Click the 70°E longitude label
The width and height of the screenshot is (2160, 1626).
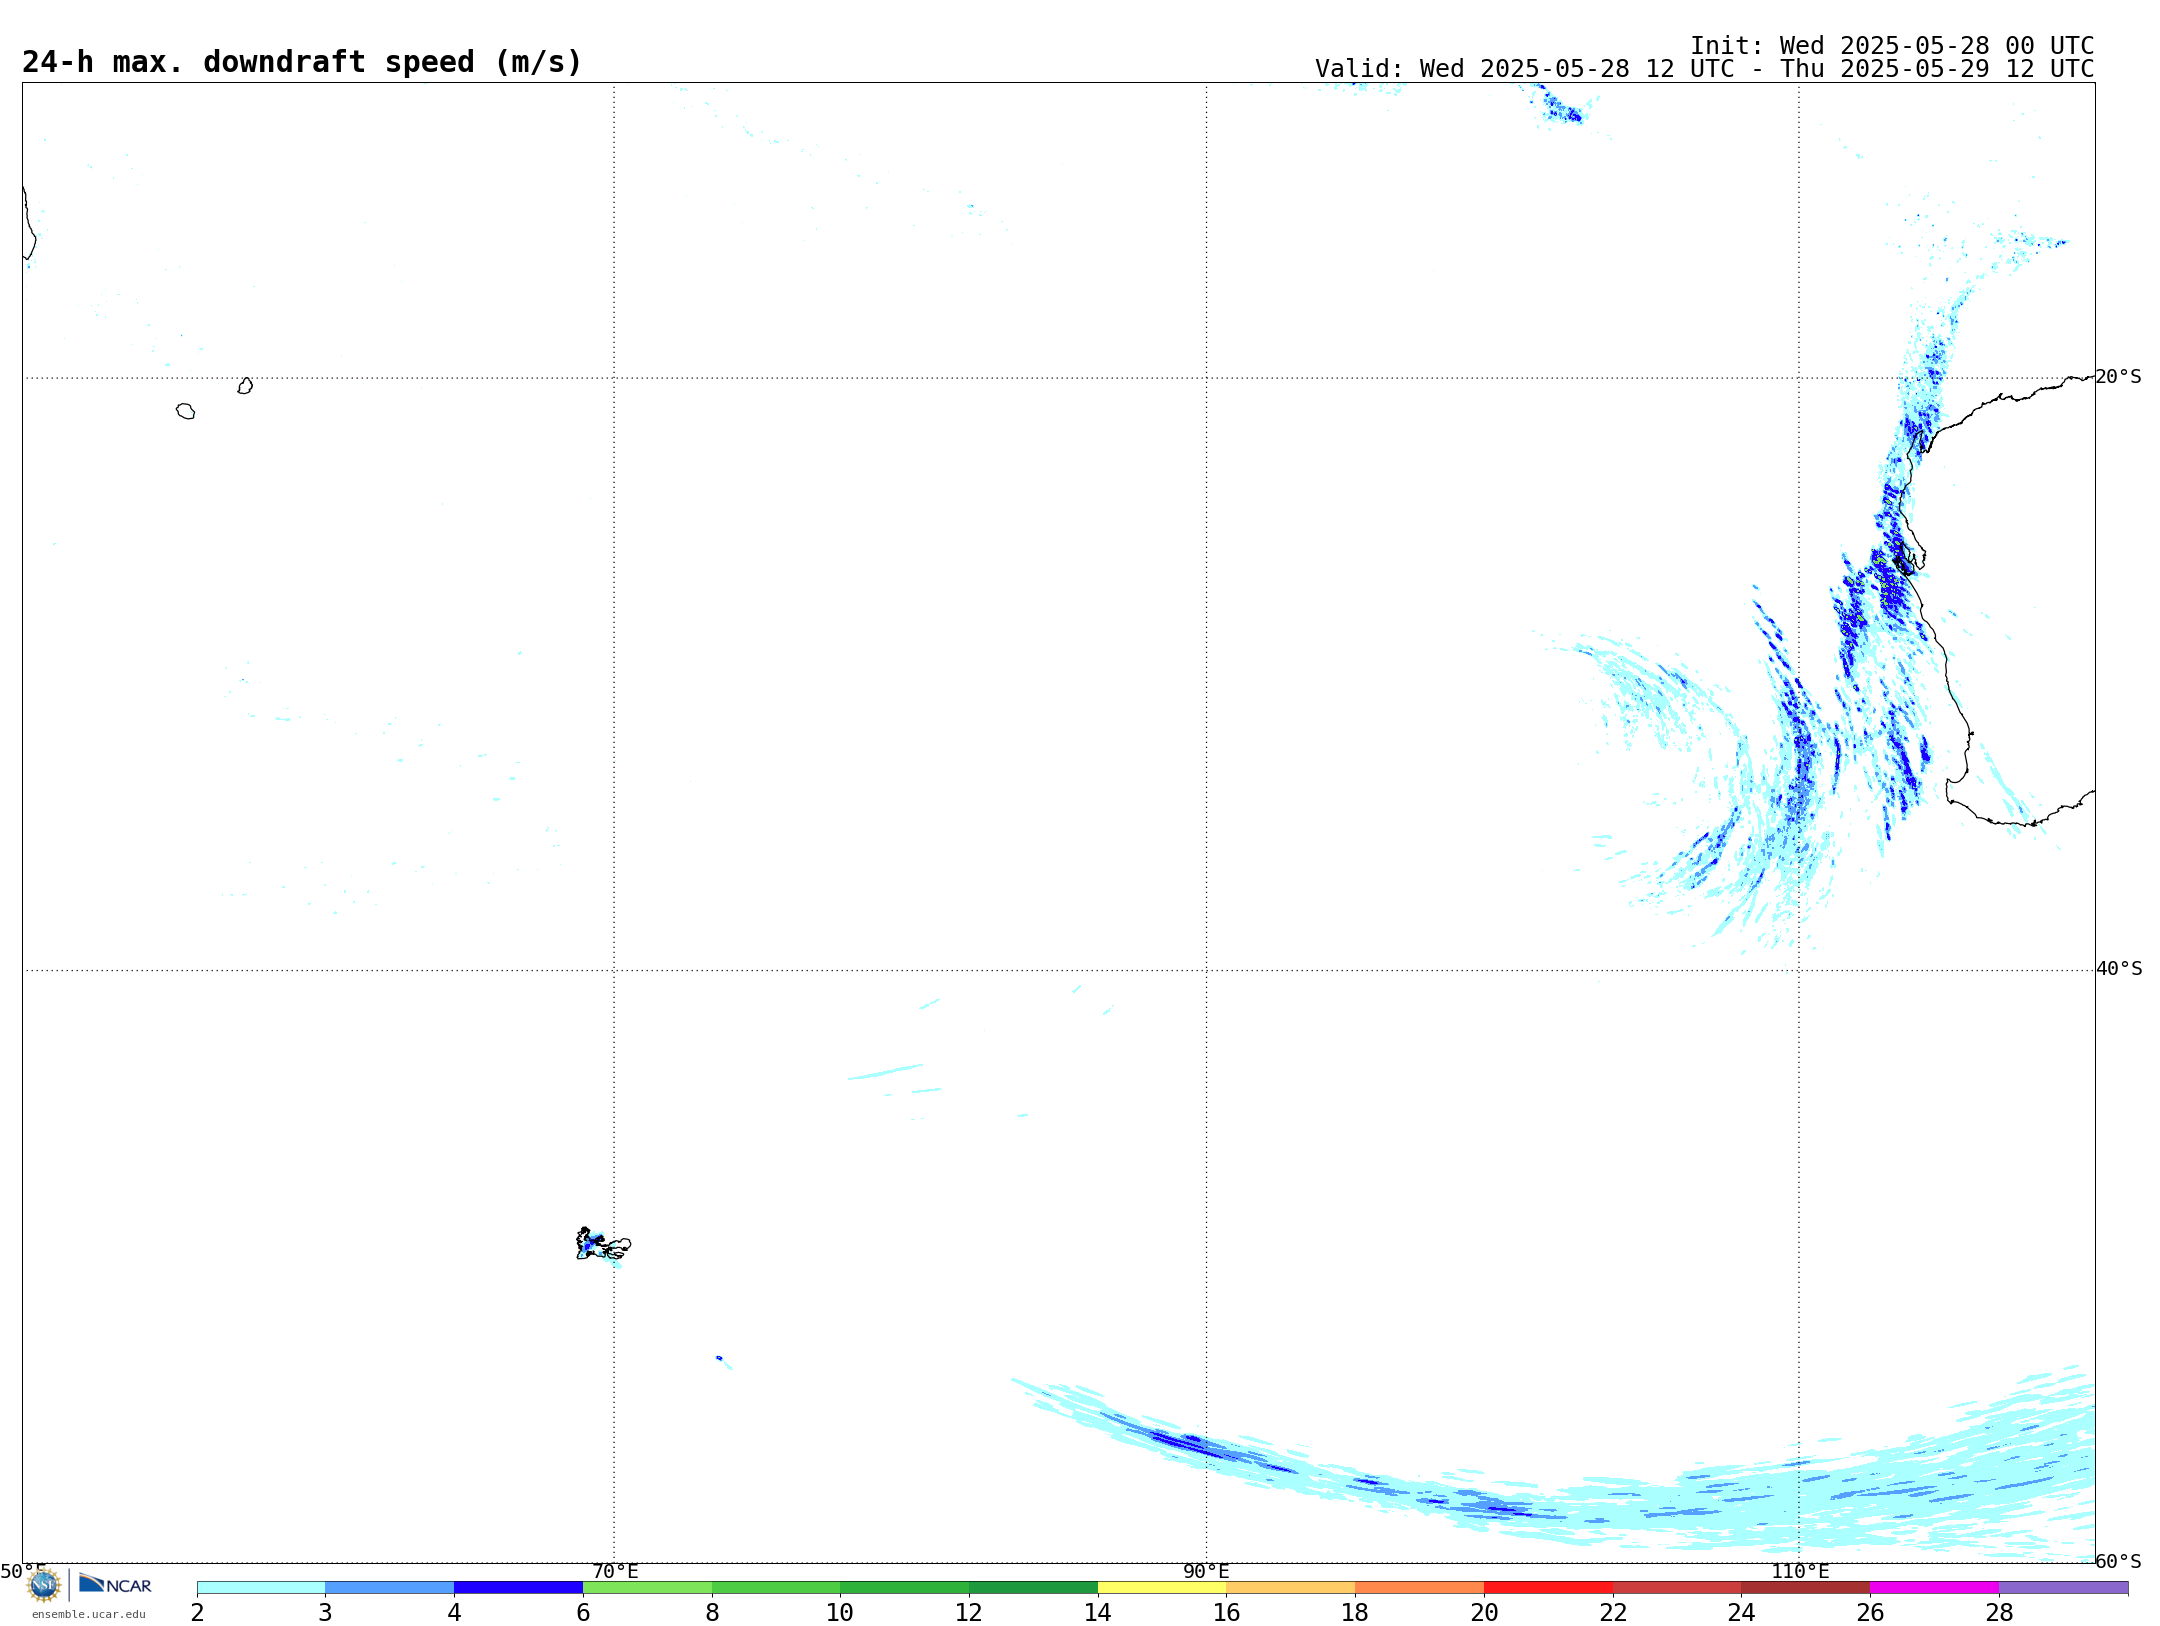[615, 1571]
